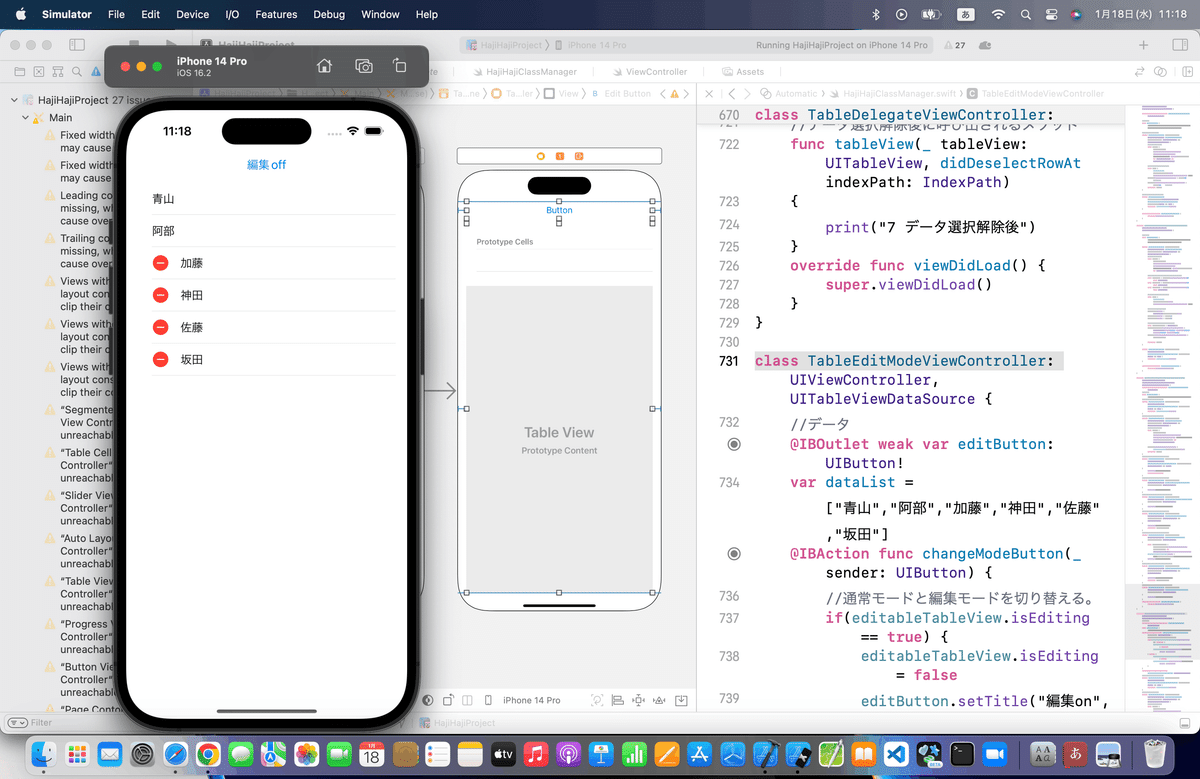The height and width of the screenshot is (779, 1200).
Task: Open the find navigator magnifier icon
Action: [x=77, y=72]
